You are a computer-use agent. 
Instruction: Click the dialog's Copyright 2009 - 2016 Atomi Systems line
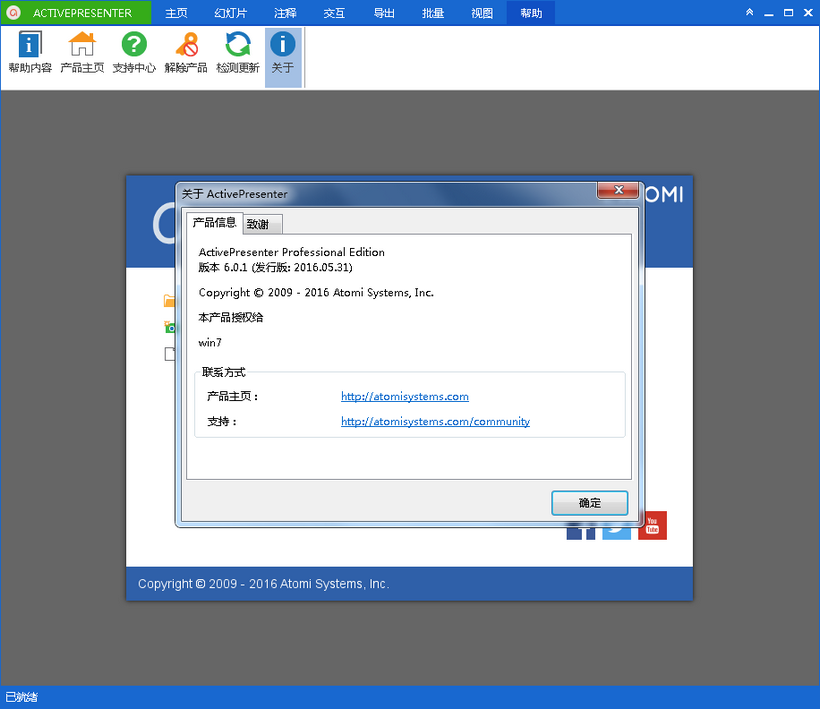316,292
